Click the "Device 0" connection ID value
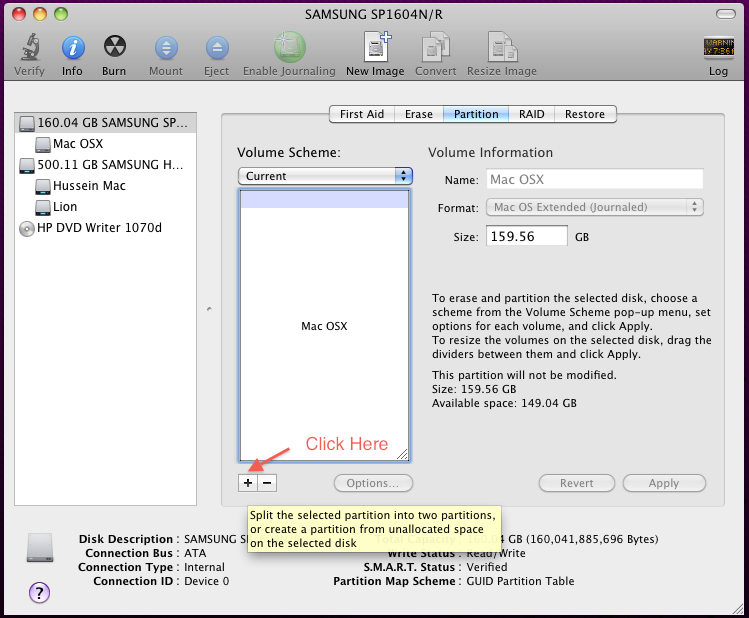749x618 pixels. coord(206,581)
